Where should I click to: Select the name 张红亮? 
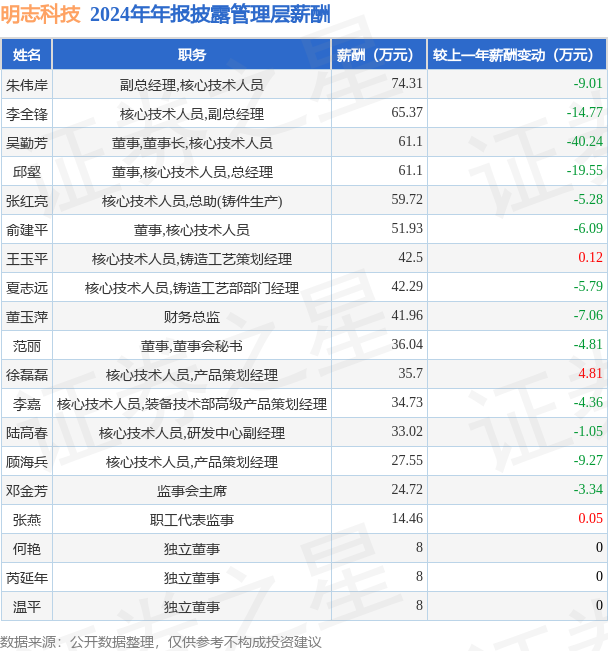(x=27, y=201)
